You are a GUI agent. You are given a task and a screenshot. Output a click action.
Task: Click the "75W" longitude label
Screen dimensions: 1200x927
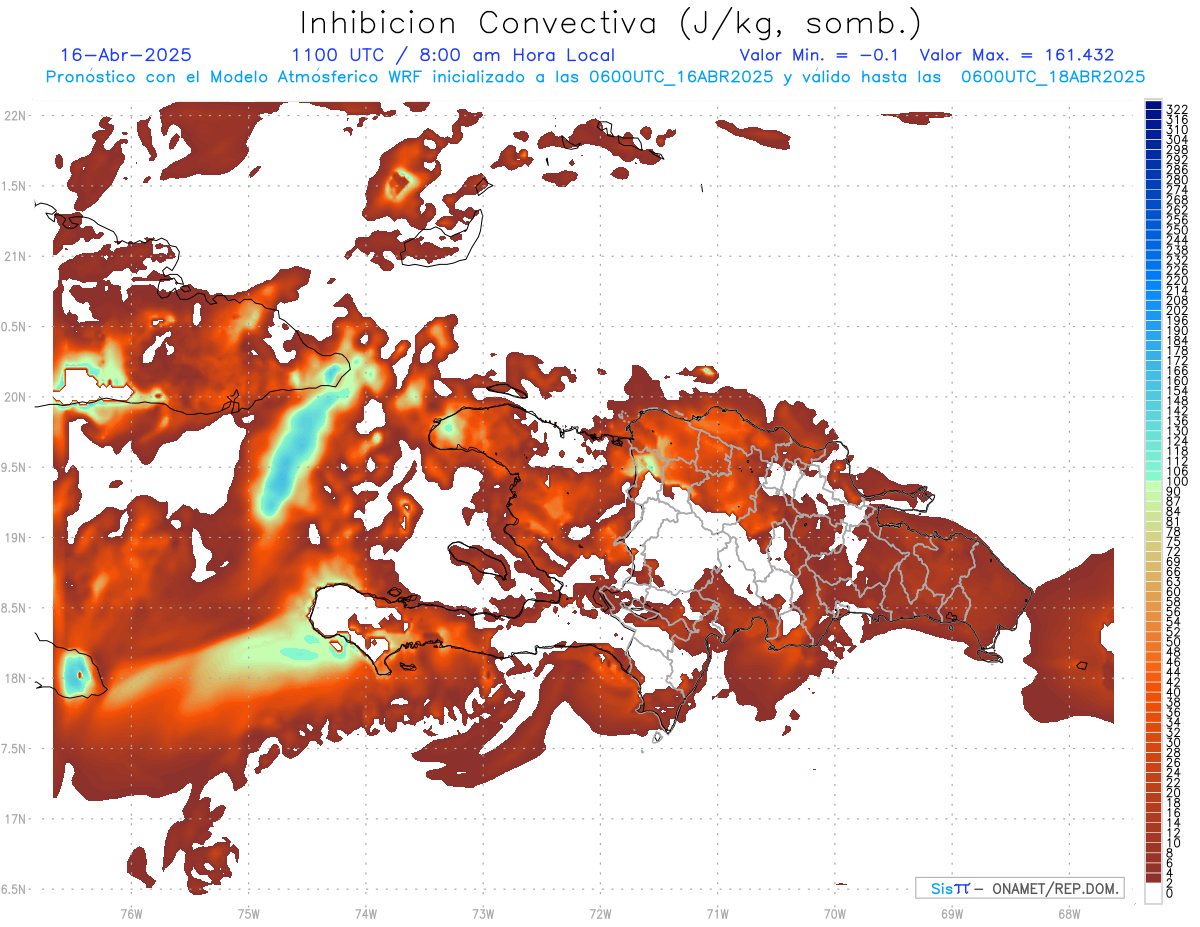249,913
